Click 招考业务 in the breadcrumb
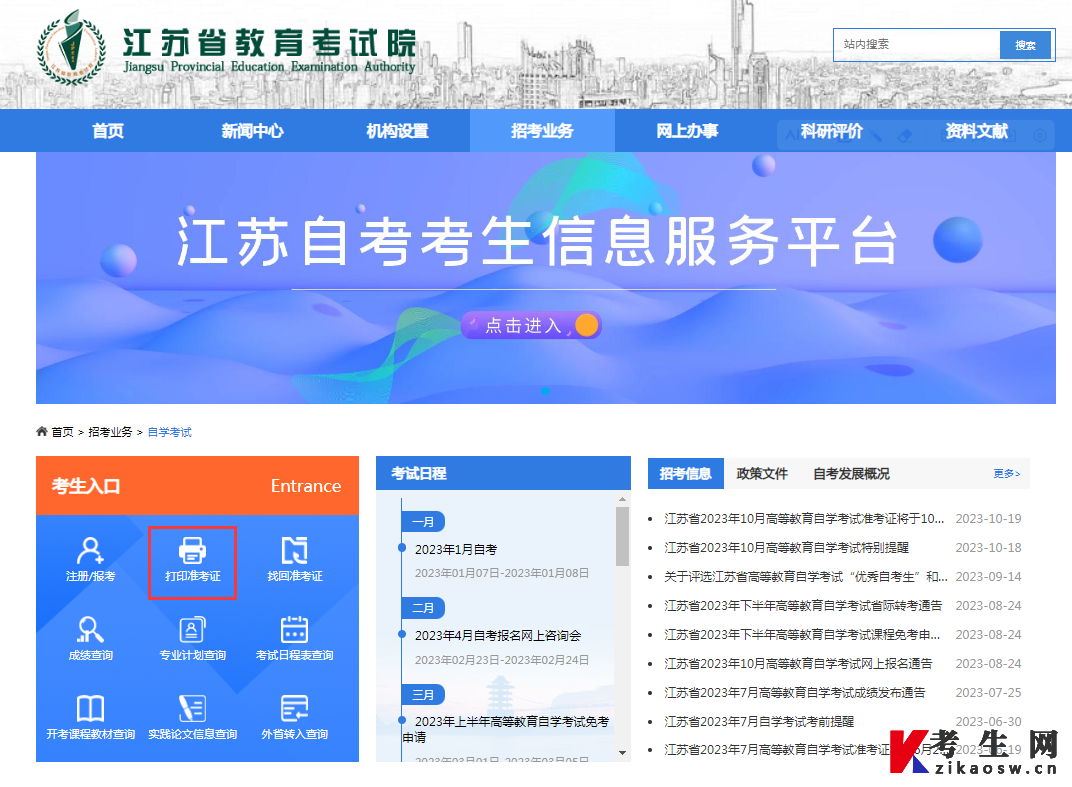This screenshot has height=787, width=1072. coord(110,432)
